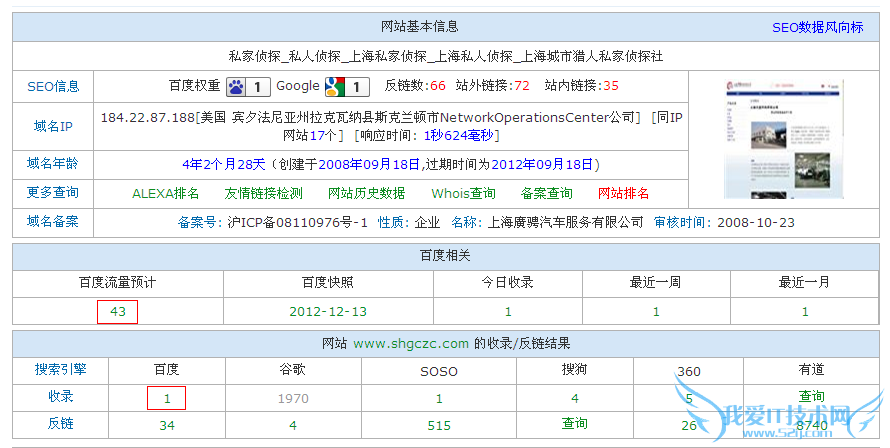The image size is (890, 448).
Task: Click the 搜索引擎 header cell
Action: [x=60, y=370]
